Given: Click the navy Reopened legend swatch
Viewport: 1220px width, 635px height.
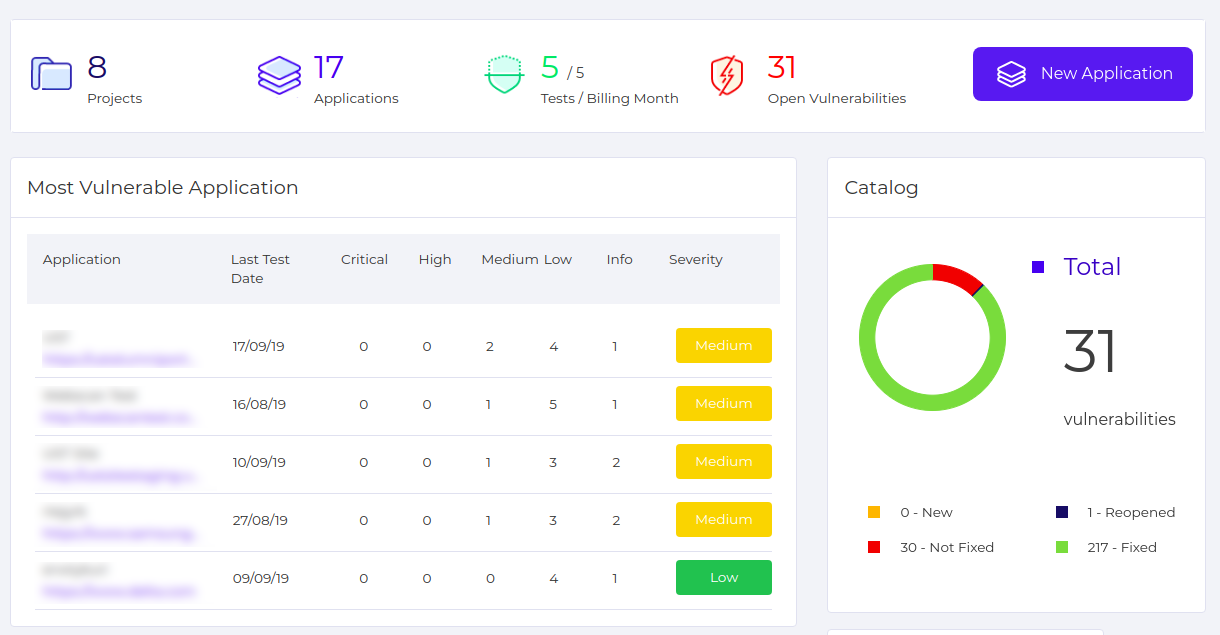Looking at the screenshot, I should click(x=1062, y=512).
